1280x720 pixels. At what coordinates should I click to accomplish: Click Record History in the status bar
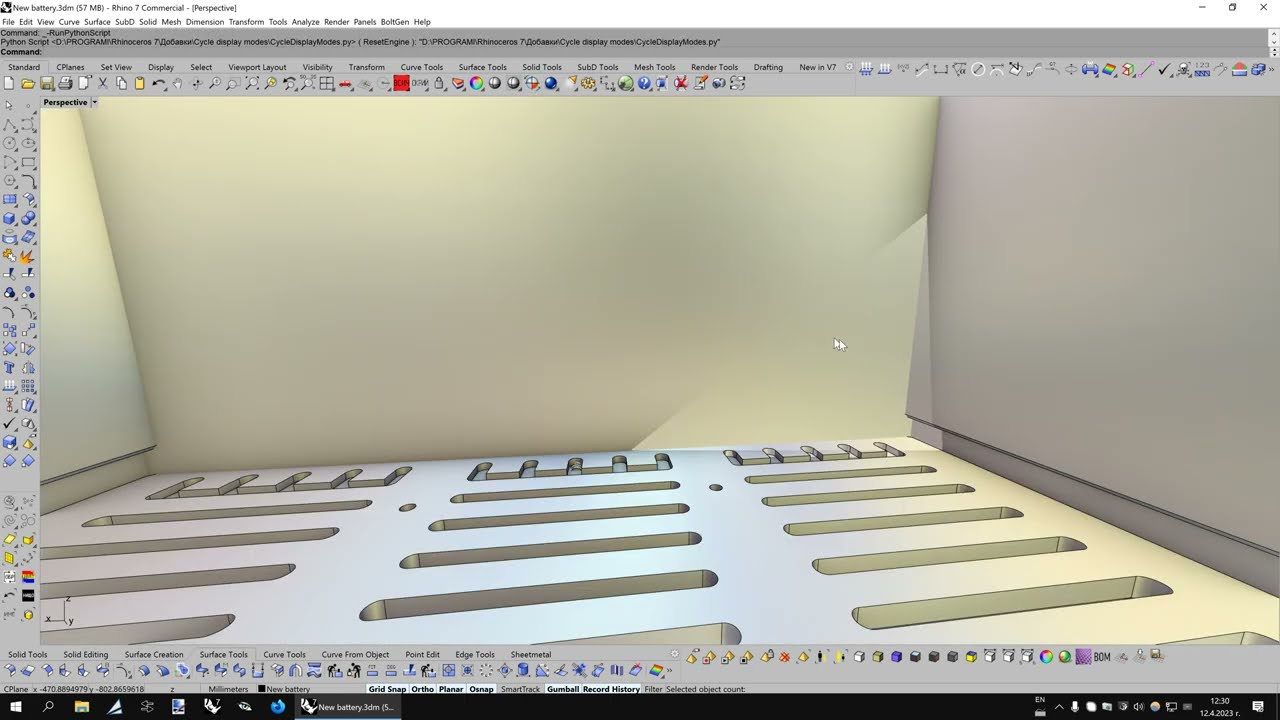[609, 689]
